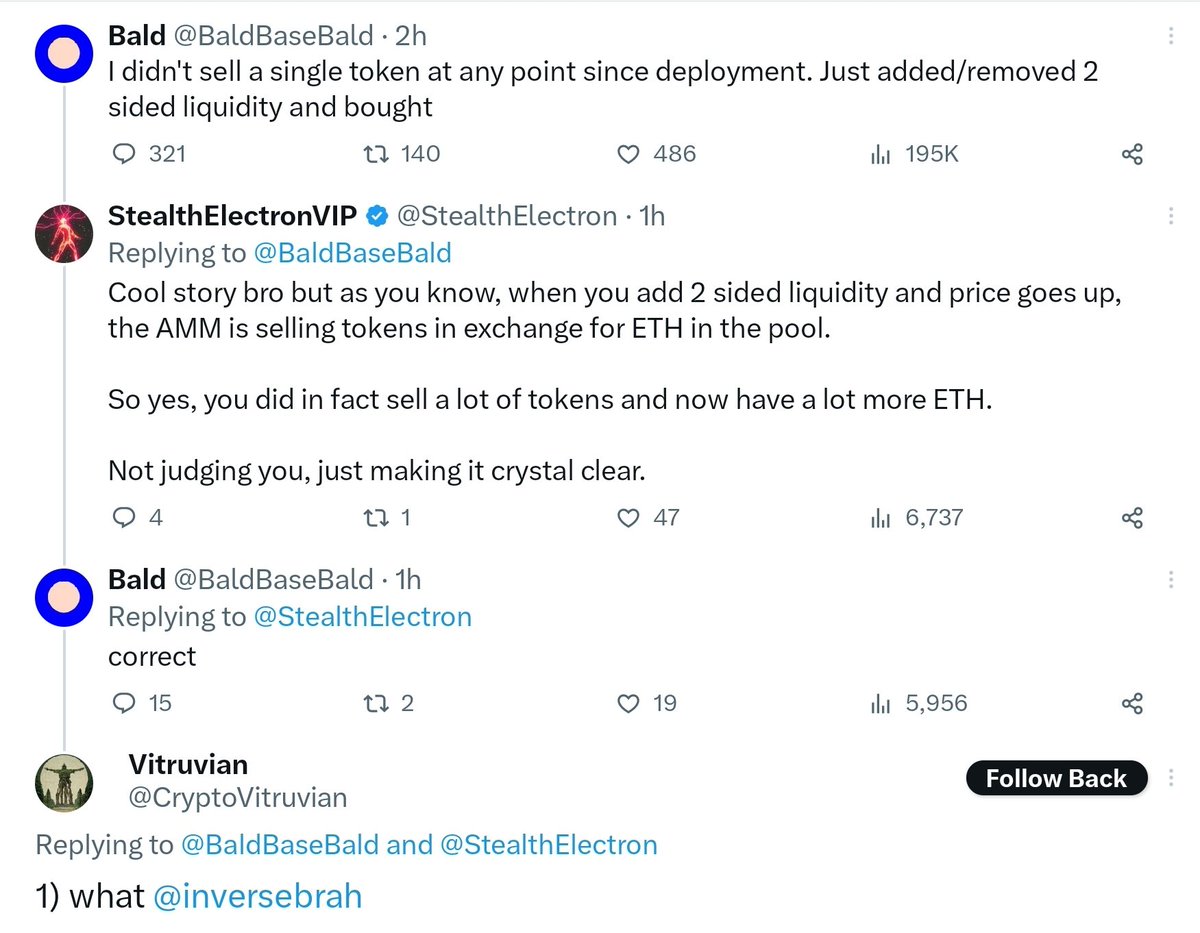Open the @inversebrah mention link
The width and height of the screenshot is (1200, 933).
(257, 896)
